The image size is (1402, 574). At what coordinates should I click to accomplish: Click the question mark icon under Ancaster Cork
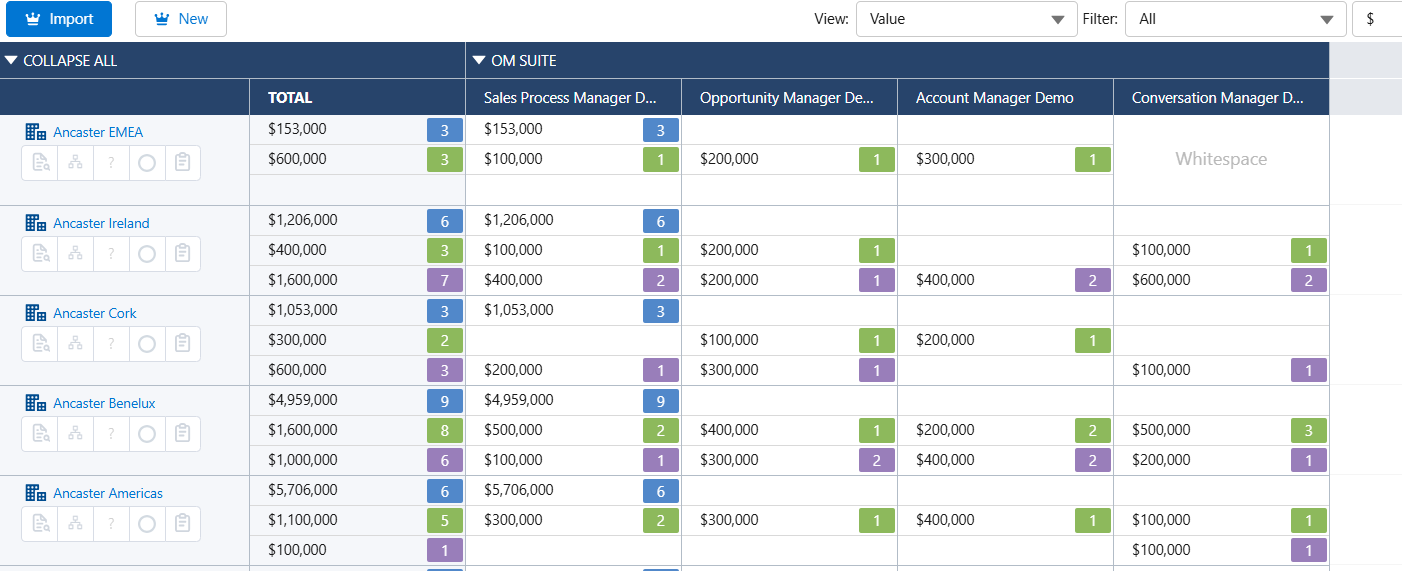coord(111,344)
